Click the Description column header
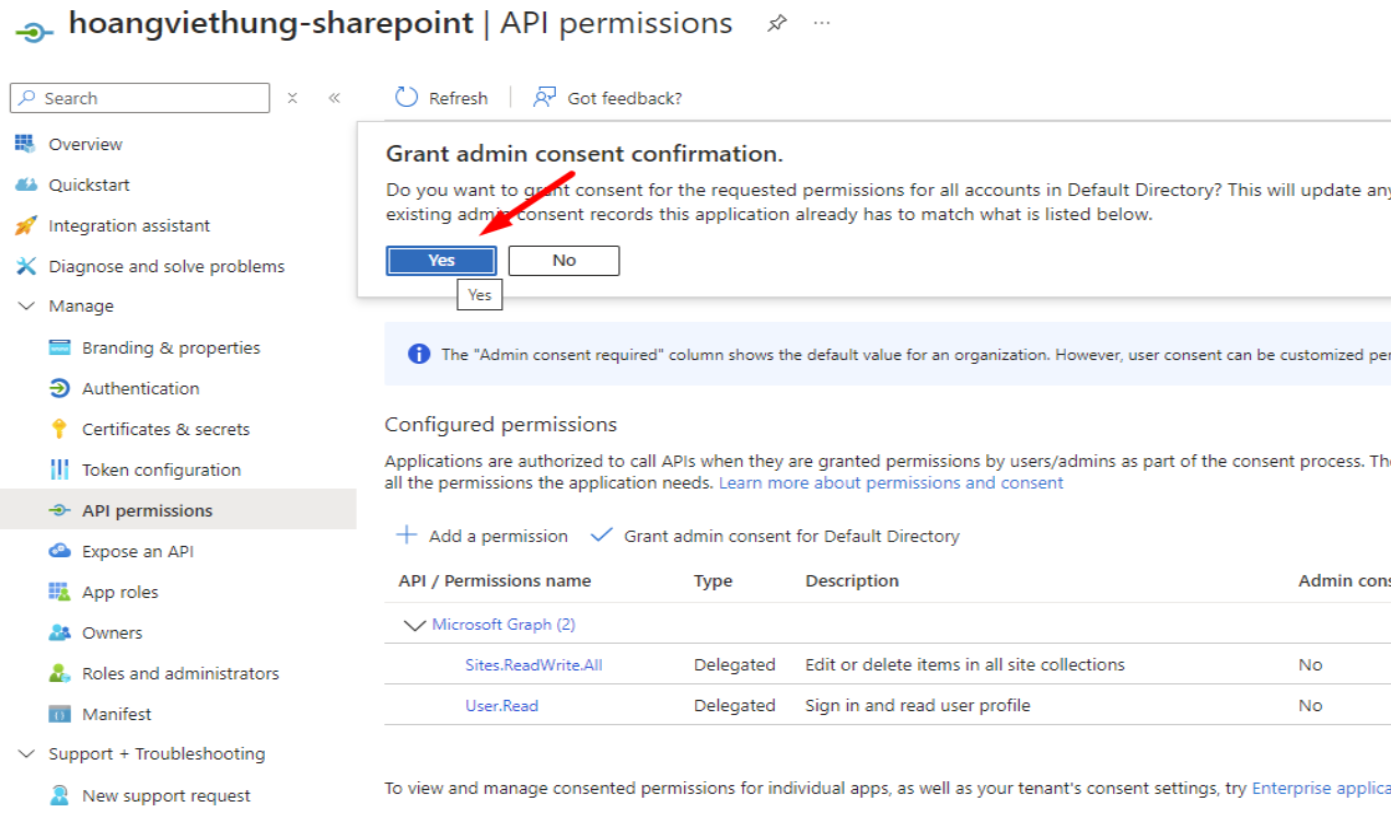Image resolution: width=1391 pixels, height=821 pixels. tap(852, 581)
